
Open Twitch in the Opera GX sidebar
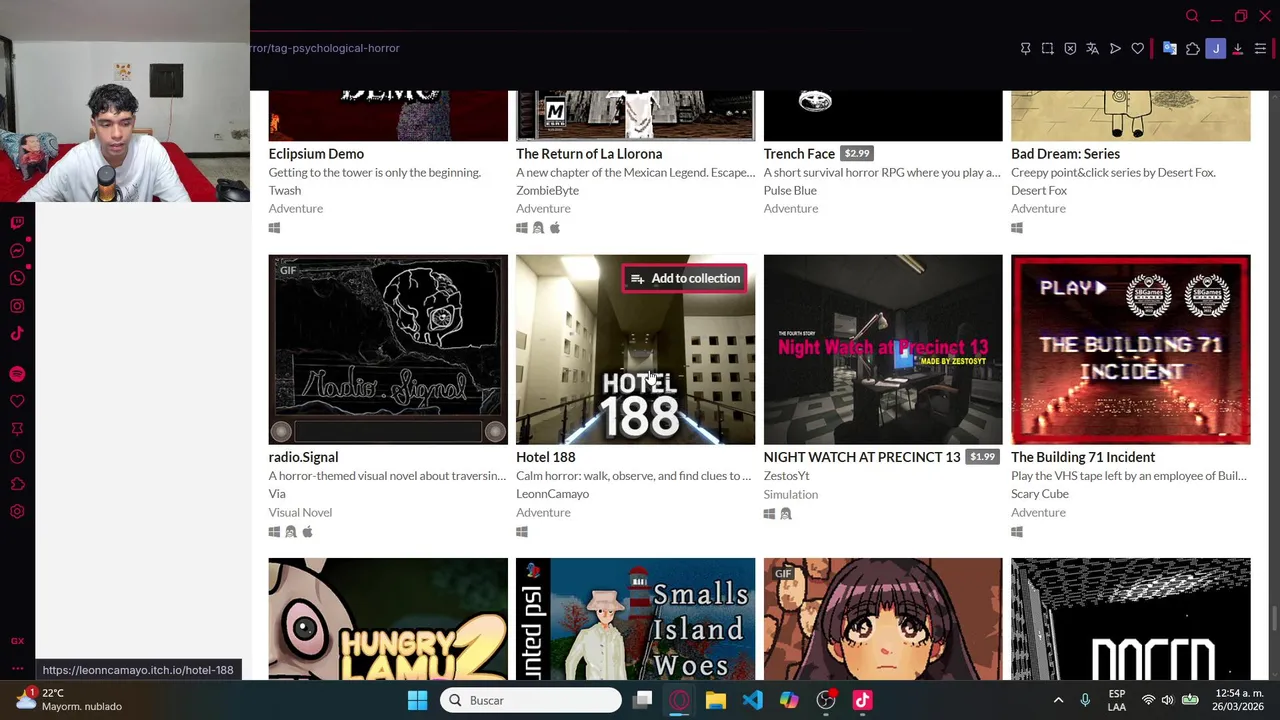(17, 223)
